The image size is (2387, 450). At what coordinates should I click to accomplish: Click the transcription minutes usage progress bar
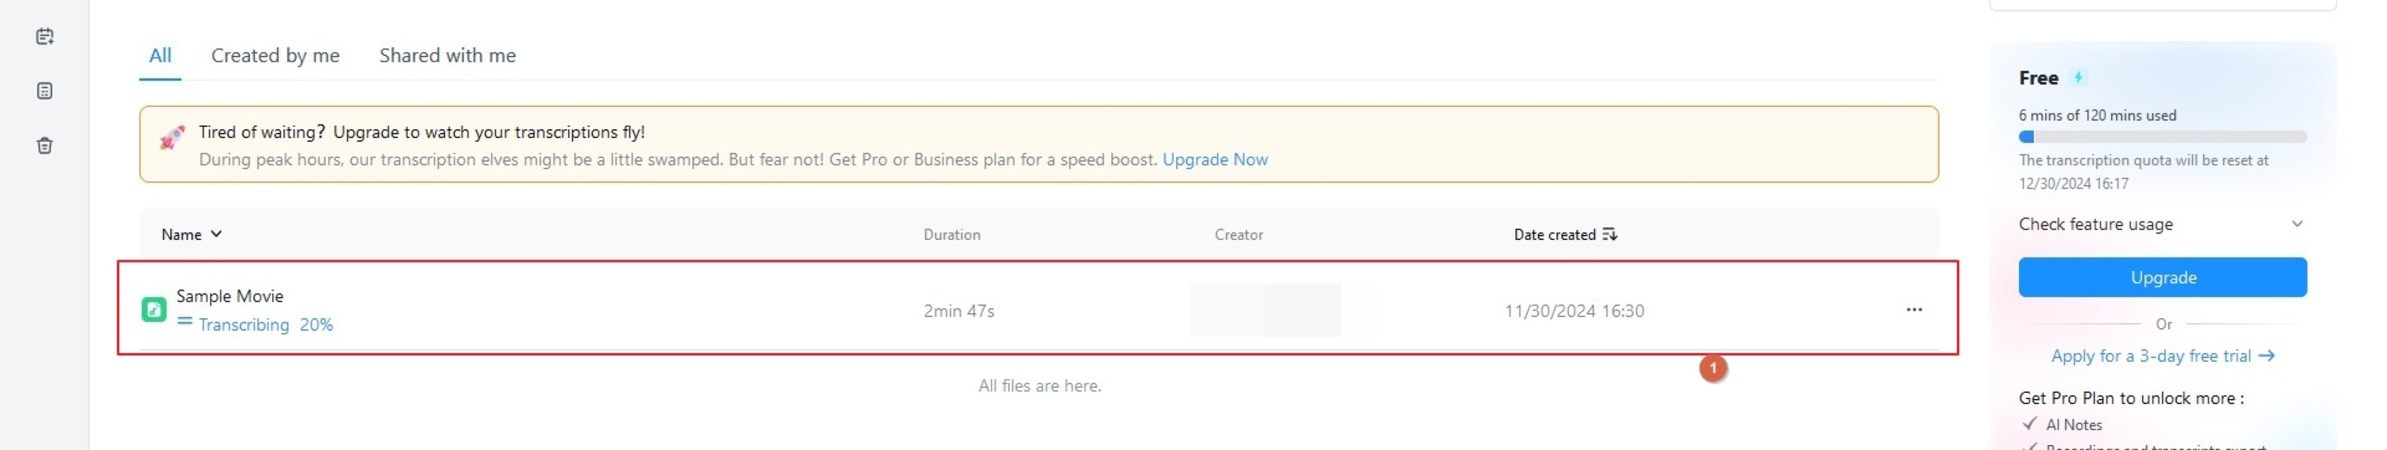pos(2162,137)
